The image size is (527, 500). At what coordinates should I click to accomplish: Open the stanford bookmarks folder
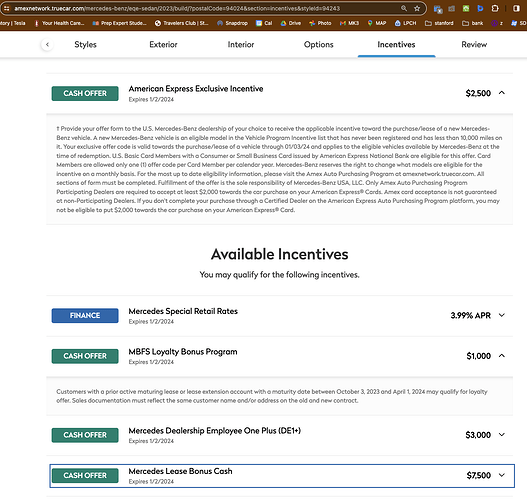439,23
